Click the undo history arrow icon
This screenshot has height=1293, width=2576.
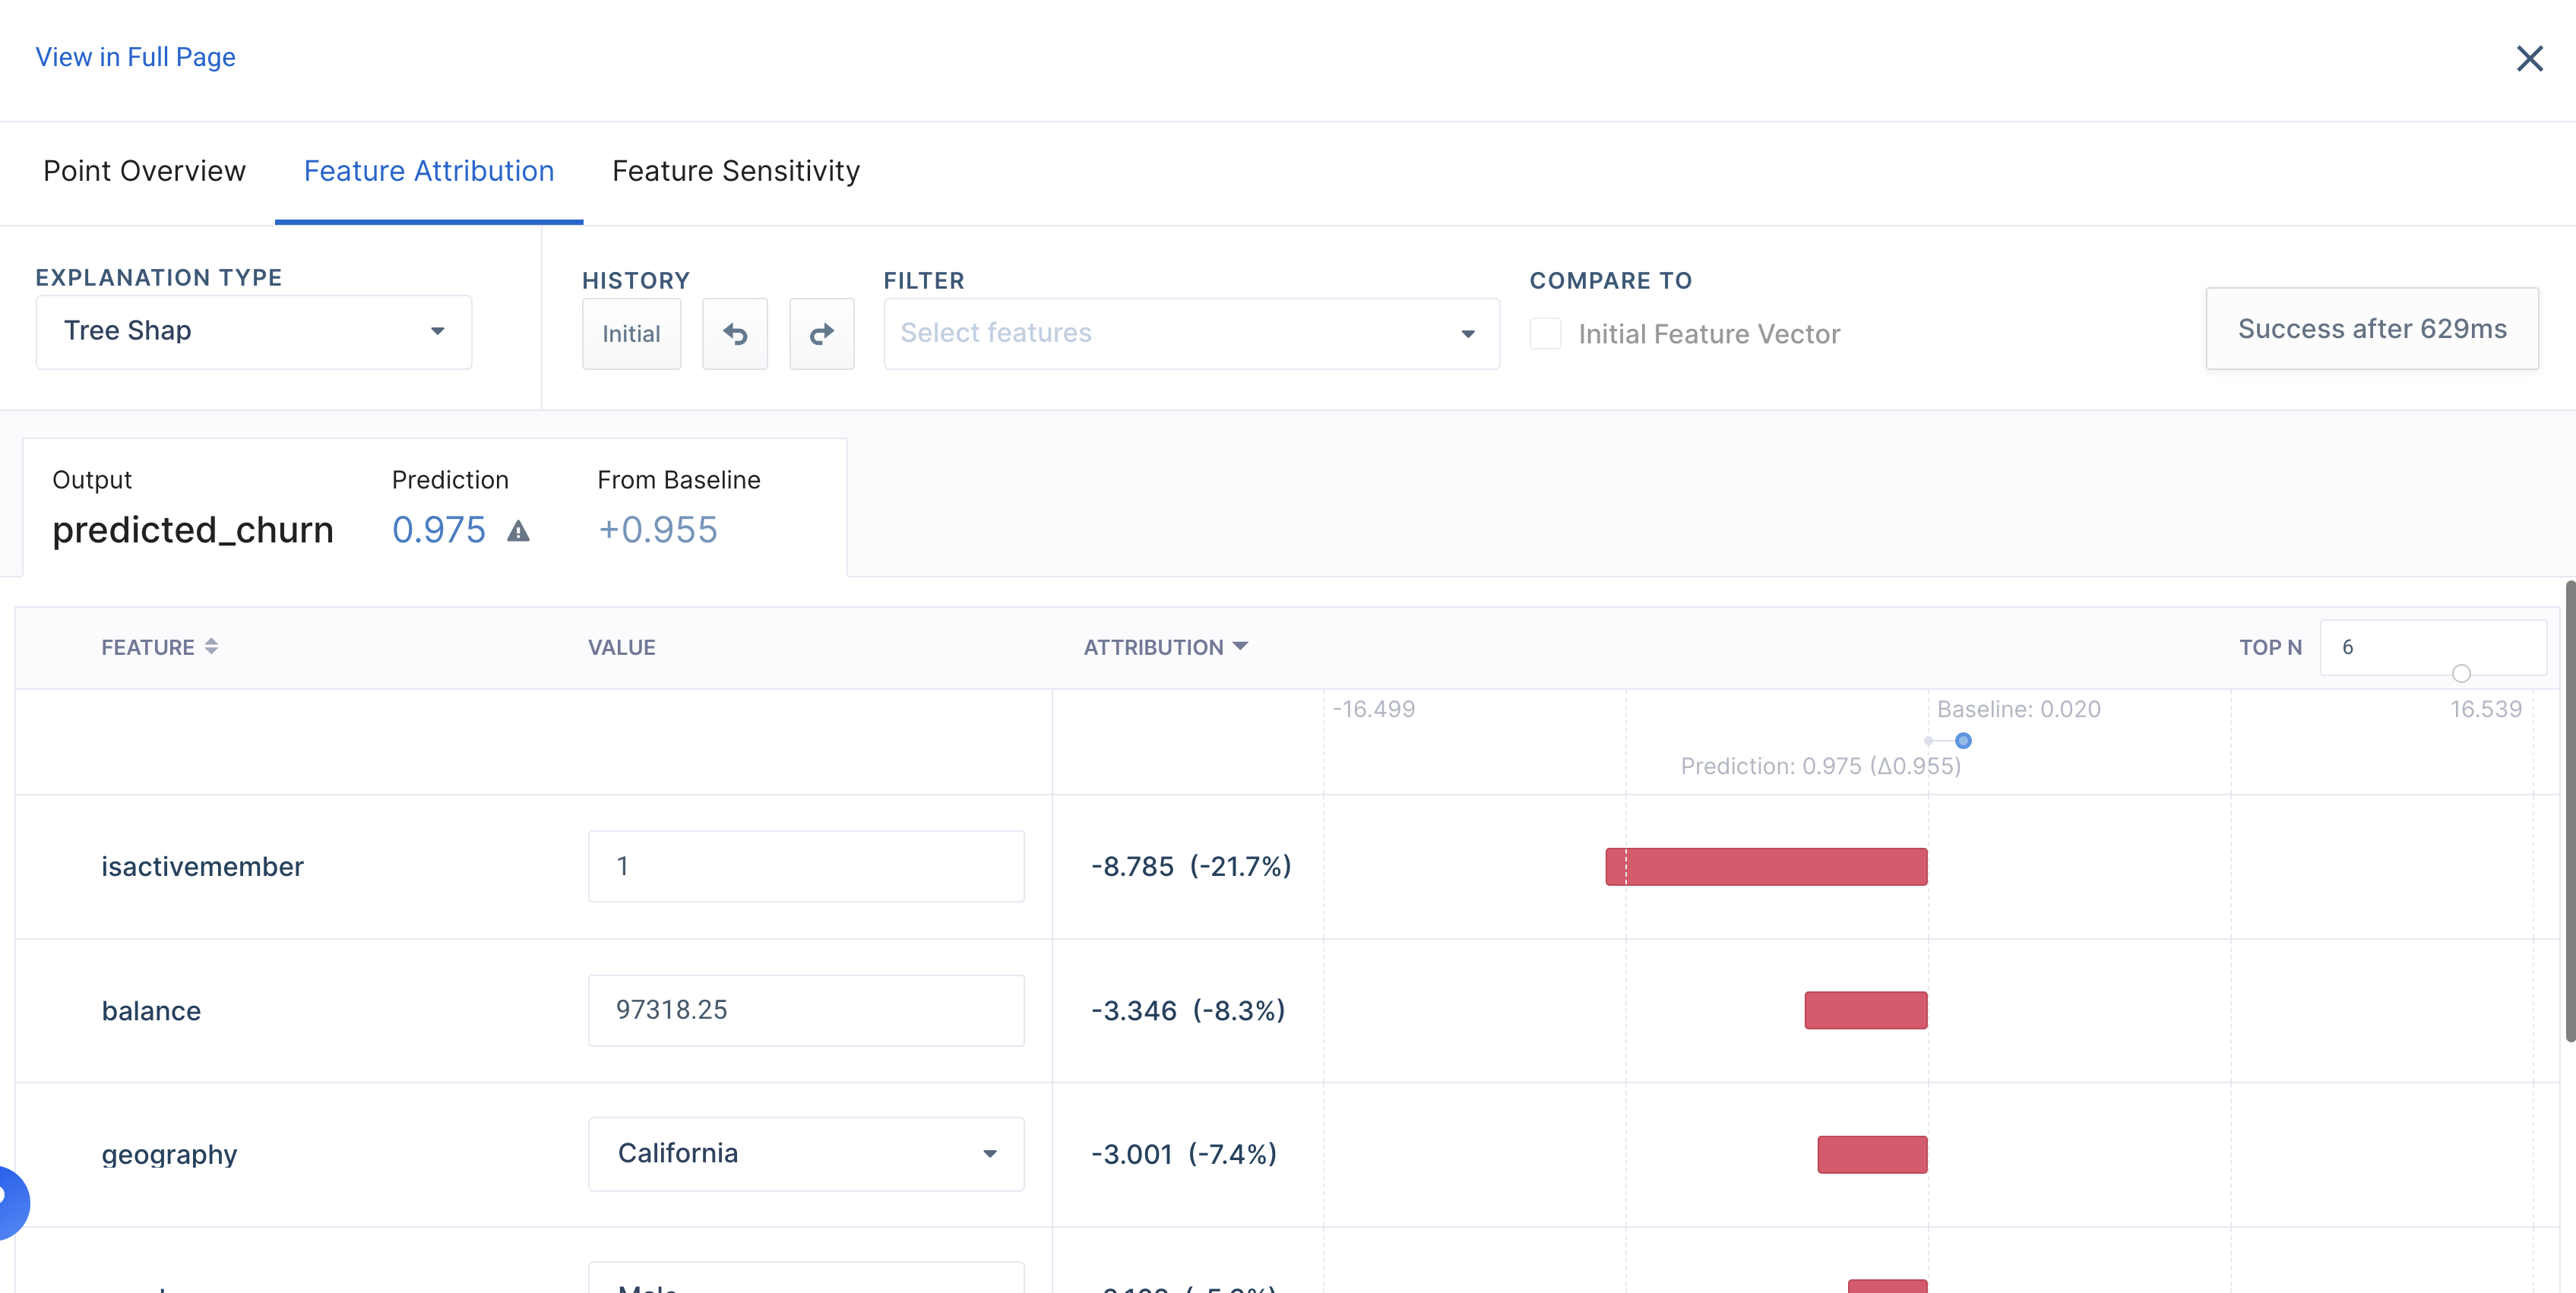click(735, 334)
